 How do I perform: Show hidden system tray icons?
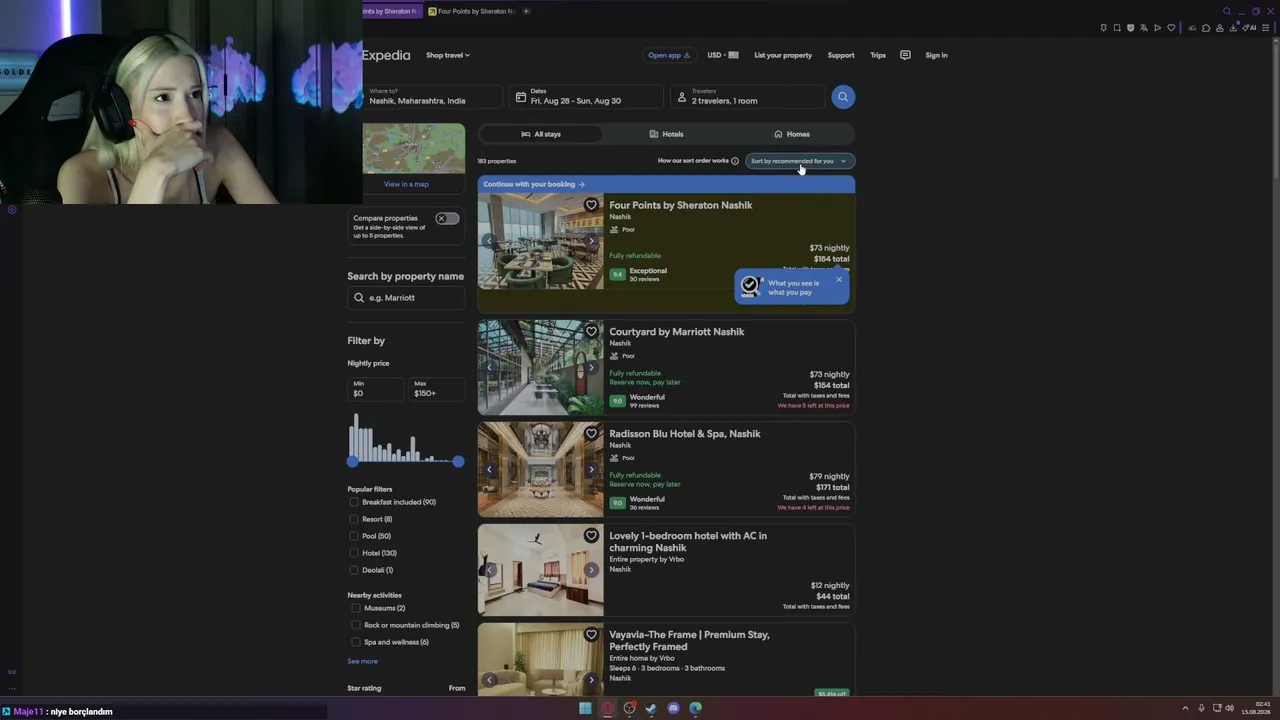coord(1185,708)
